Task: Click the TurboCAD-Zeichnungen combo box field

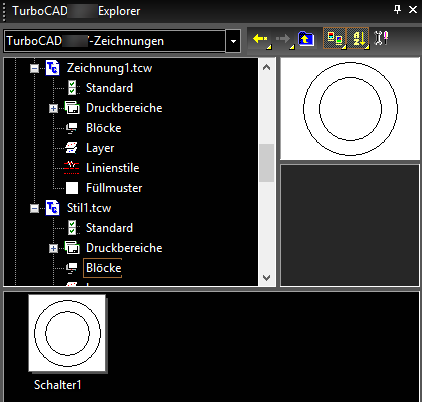Action: (115, 41)
